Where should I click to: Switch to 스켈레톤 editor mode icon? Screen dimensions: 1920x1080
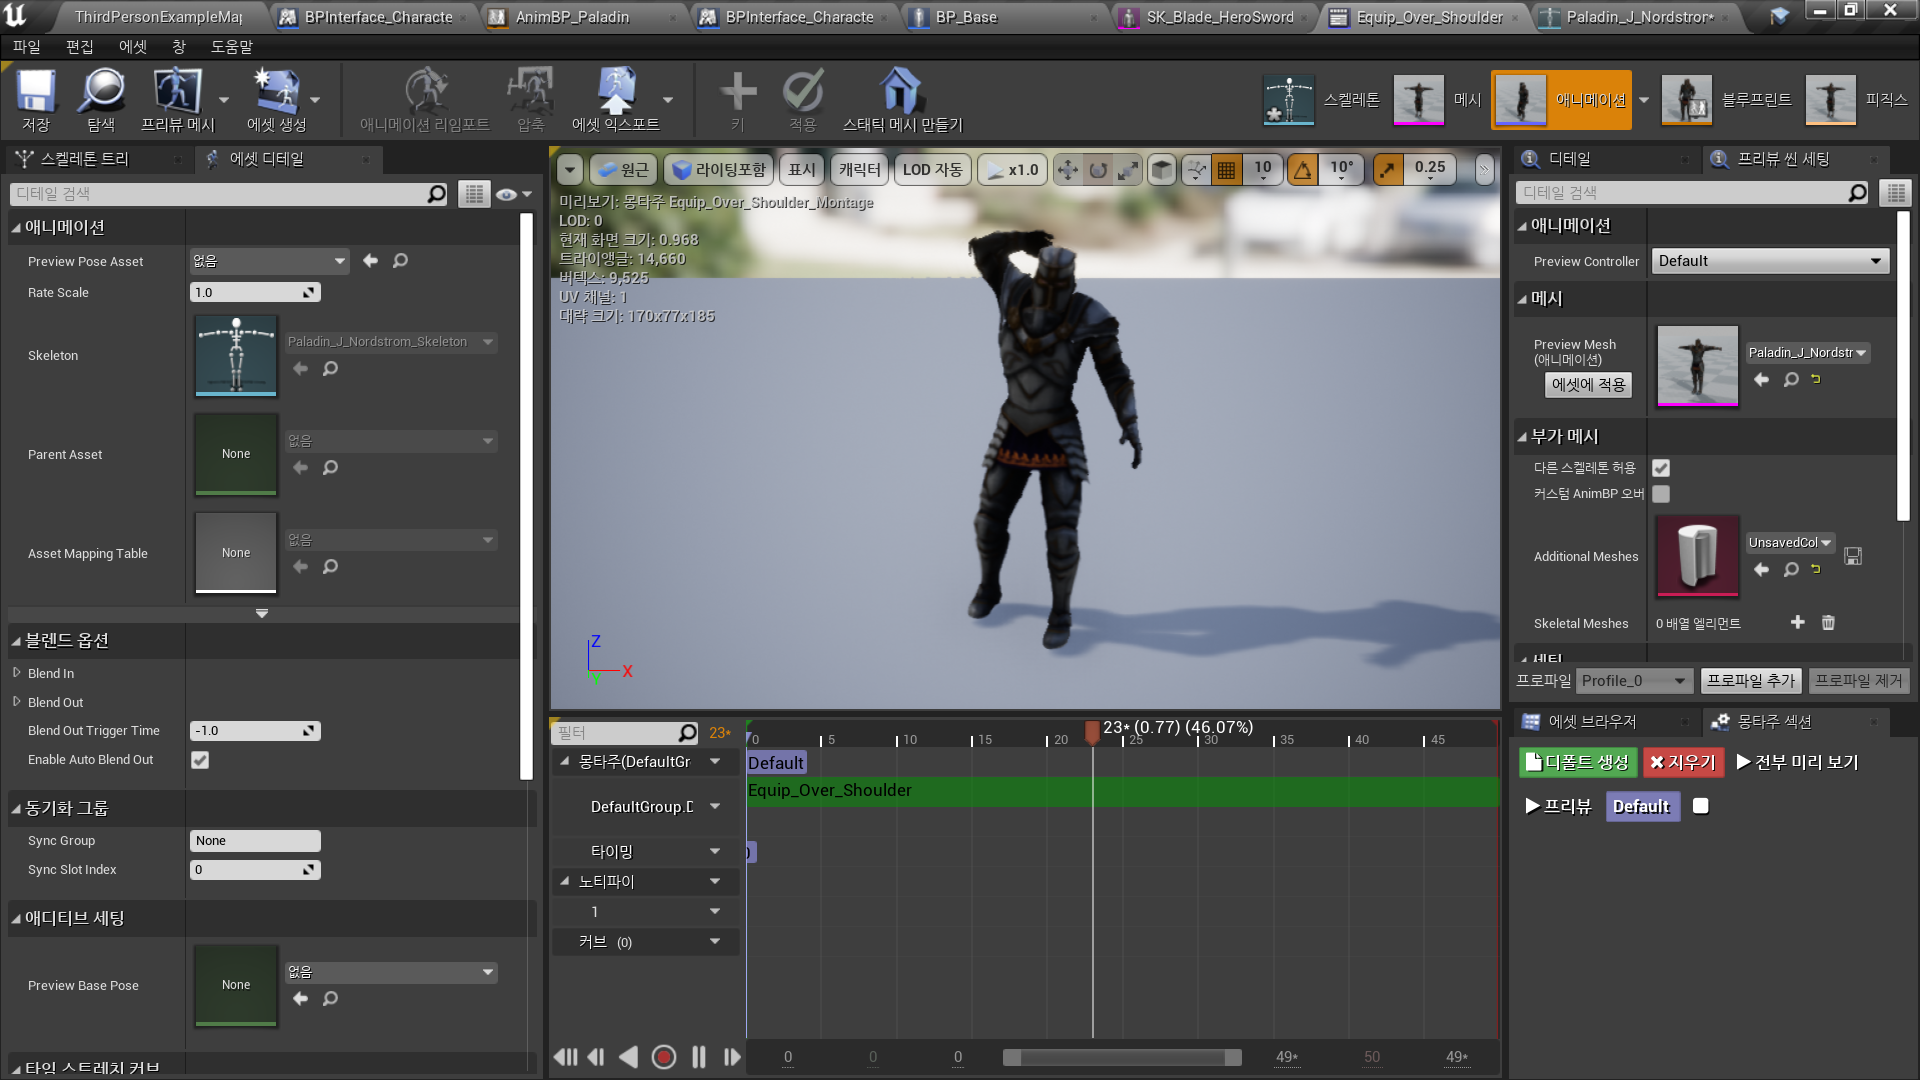tap(1288, 99)
